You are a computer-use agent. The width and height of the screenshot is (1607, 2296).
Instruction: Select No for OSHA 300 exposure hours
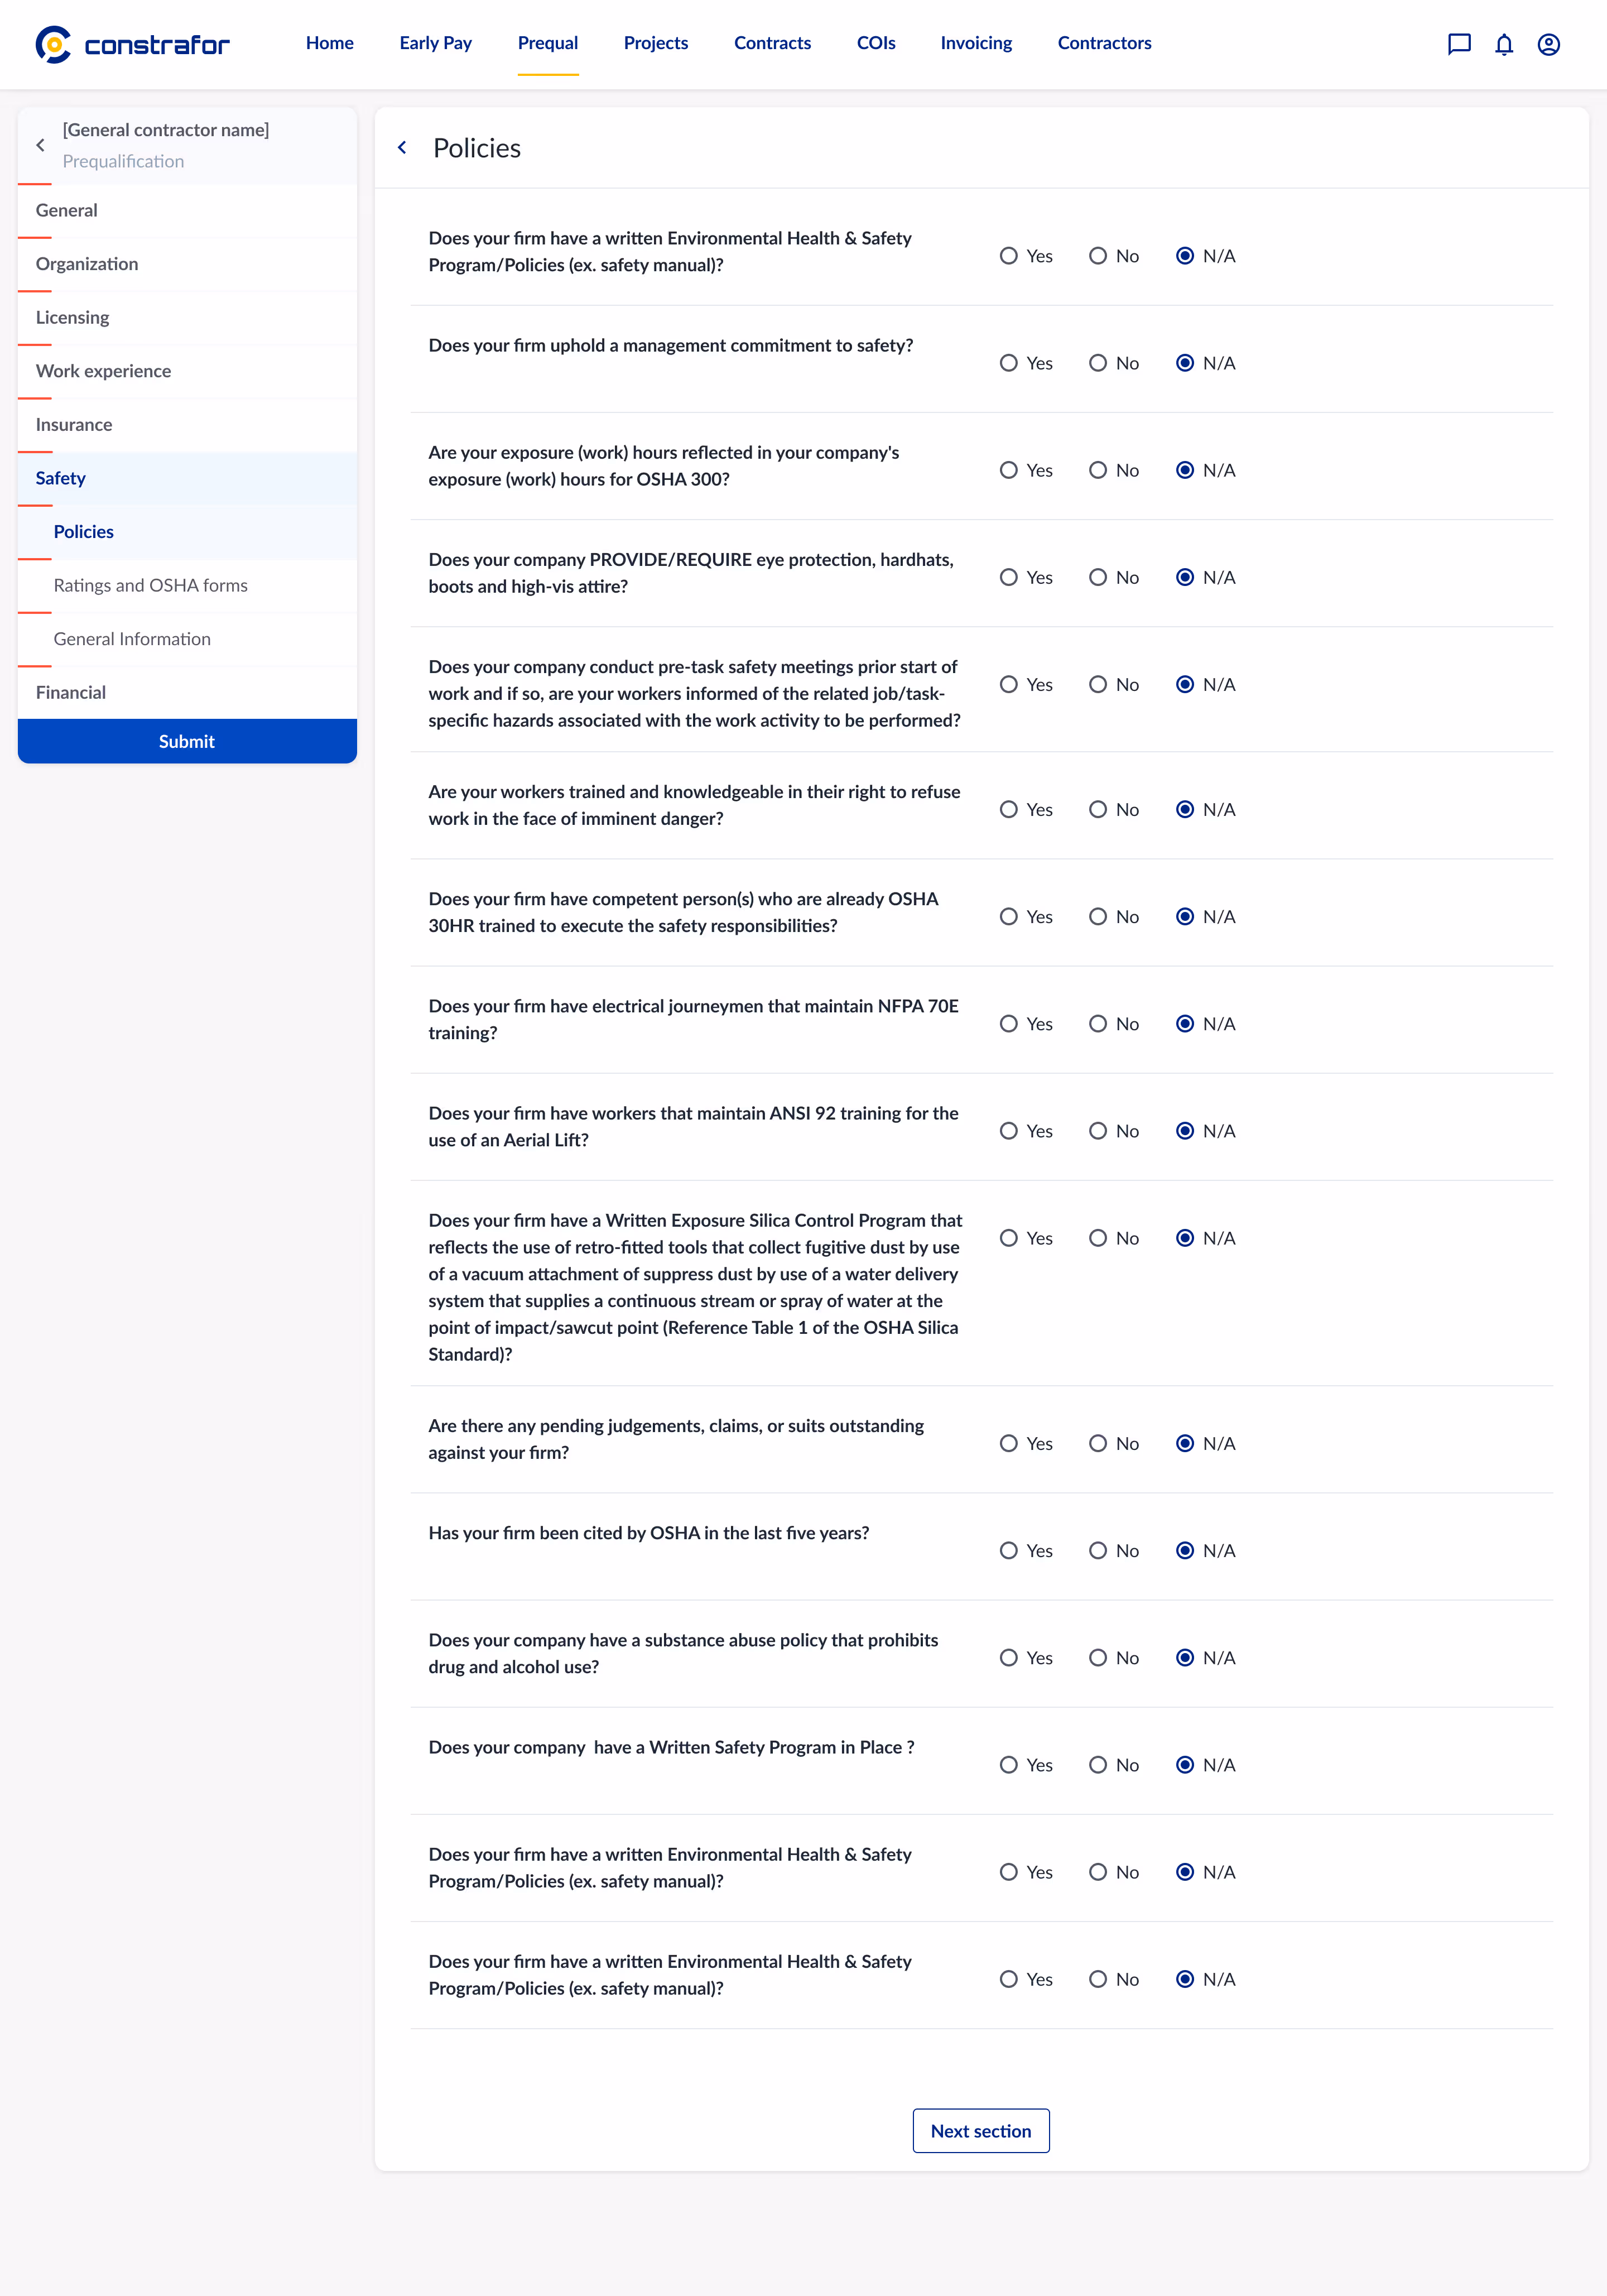[x=1098, y=470]
